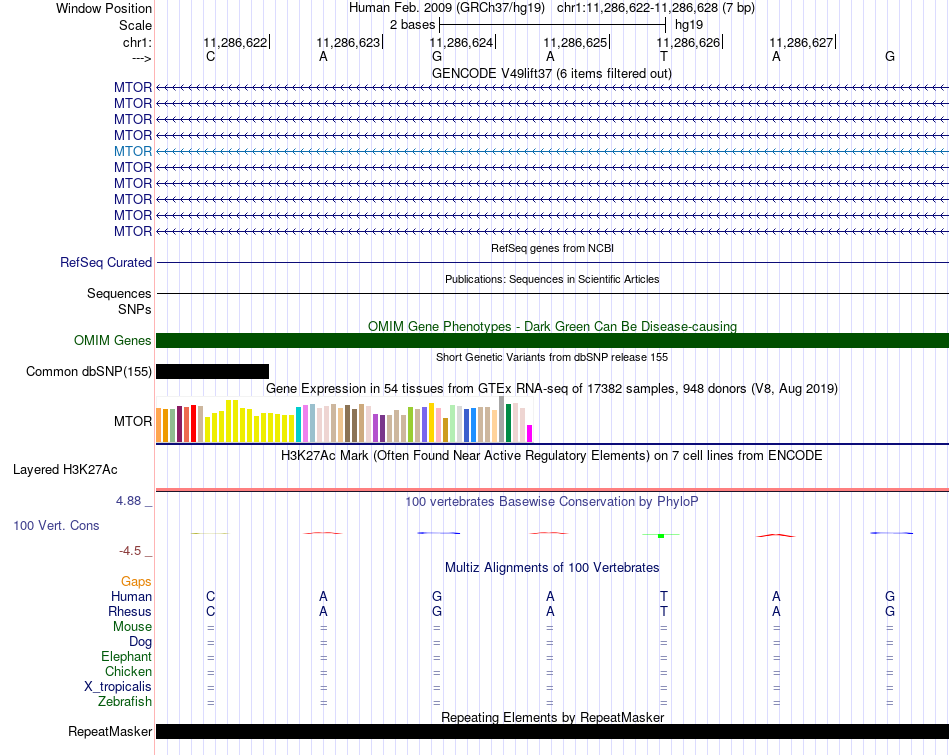Click the Scale label on left
Screen dimensions: 950x755
point(135,25)
